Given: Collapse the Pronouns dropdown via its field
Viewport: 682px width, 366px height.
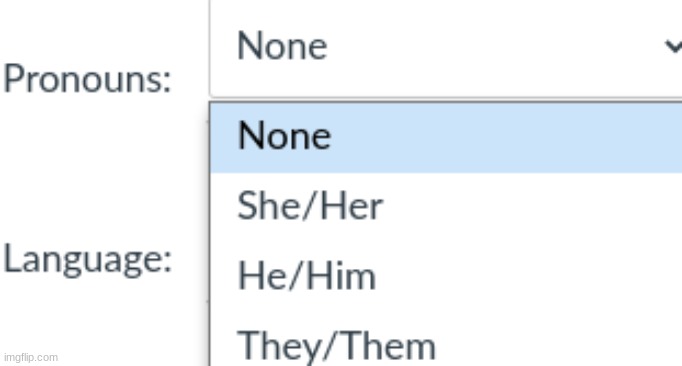Looking at the screenshot, I should [446, 47].
